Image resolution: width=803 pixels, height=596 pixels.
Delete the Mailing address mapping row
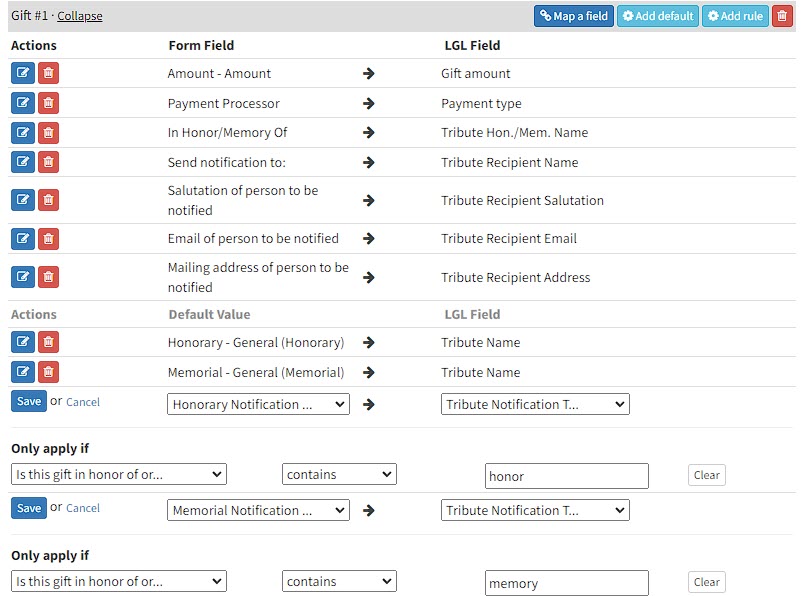[48, 277]
